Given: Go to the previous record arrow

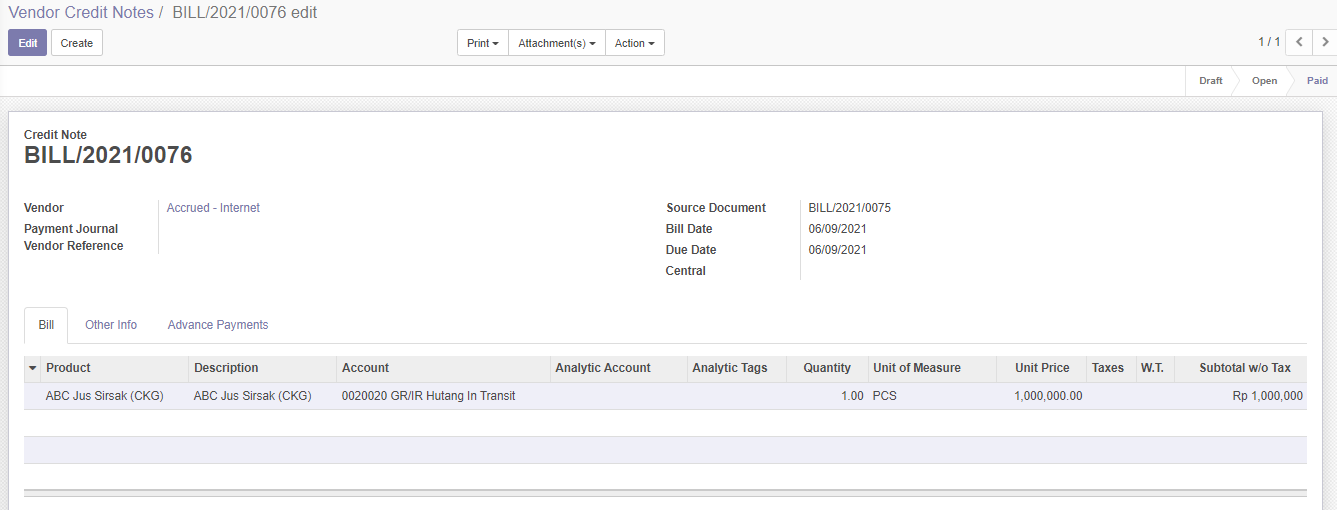Looking at the screenshot, I should (x=1298, y=42).
